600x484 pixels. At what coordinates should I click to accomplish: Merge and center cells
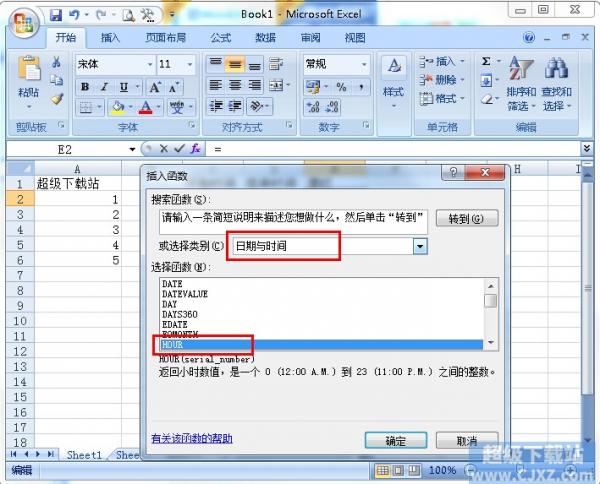(276, 86)
